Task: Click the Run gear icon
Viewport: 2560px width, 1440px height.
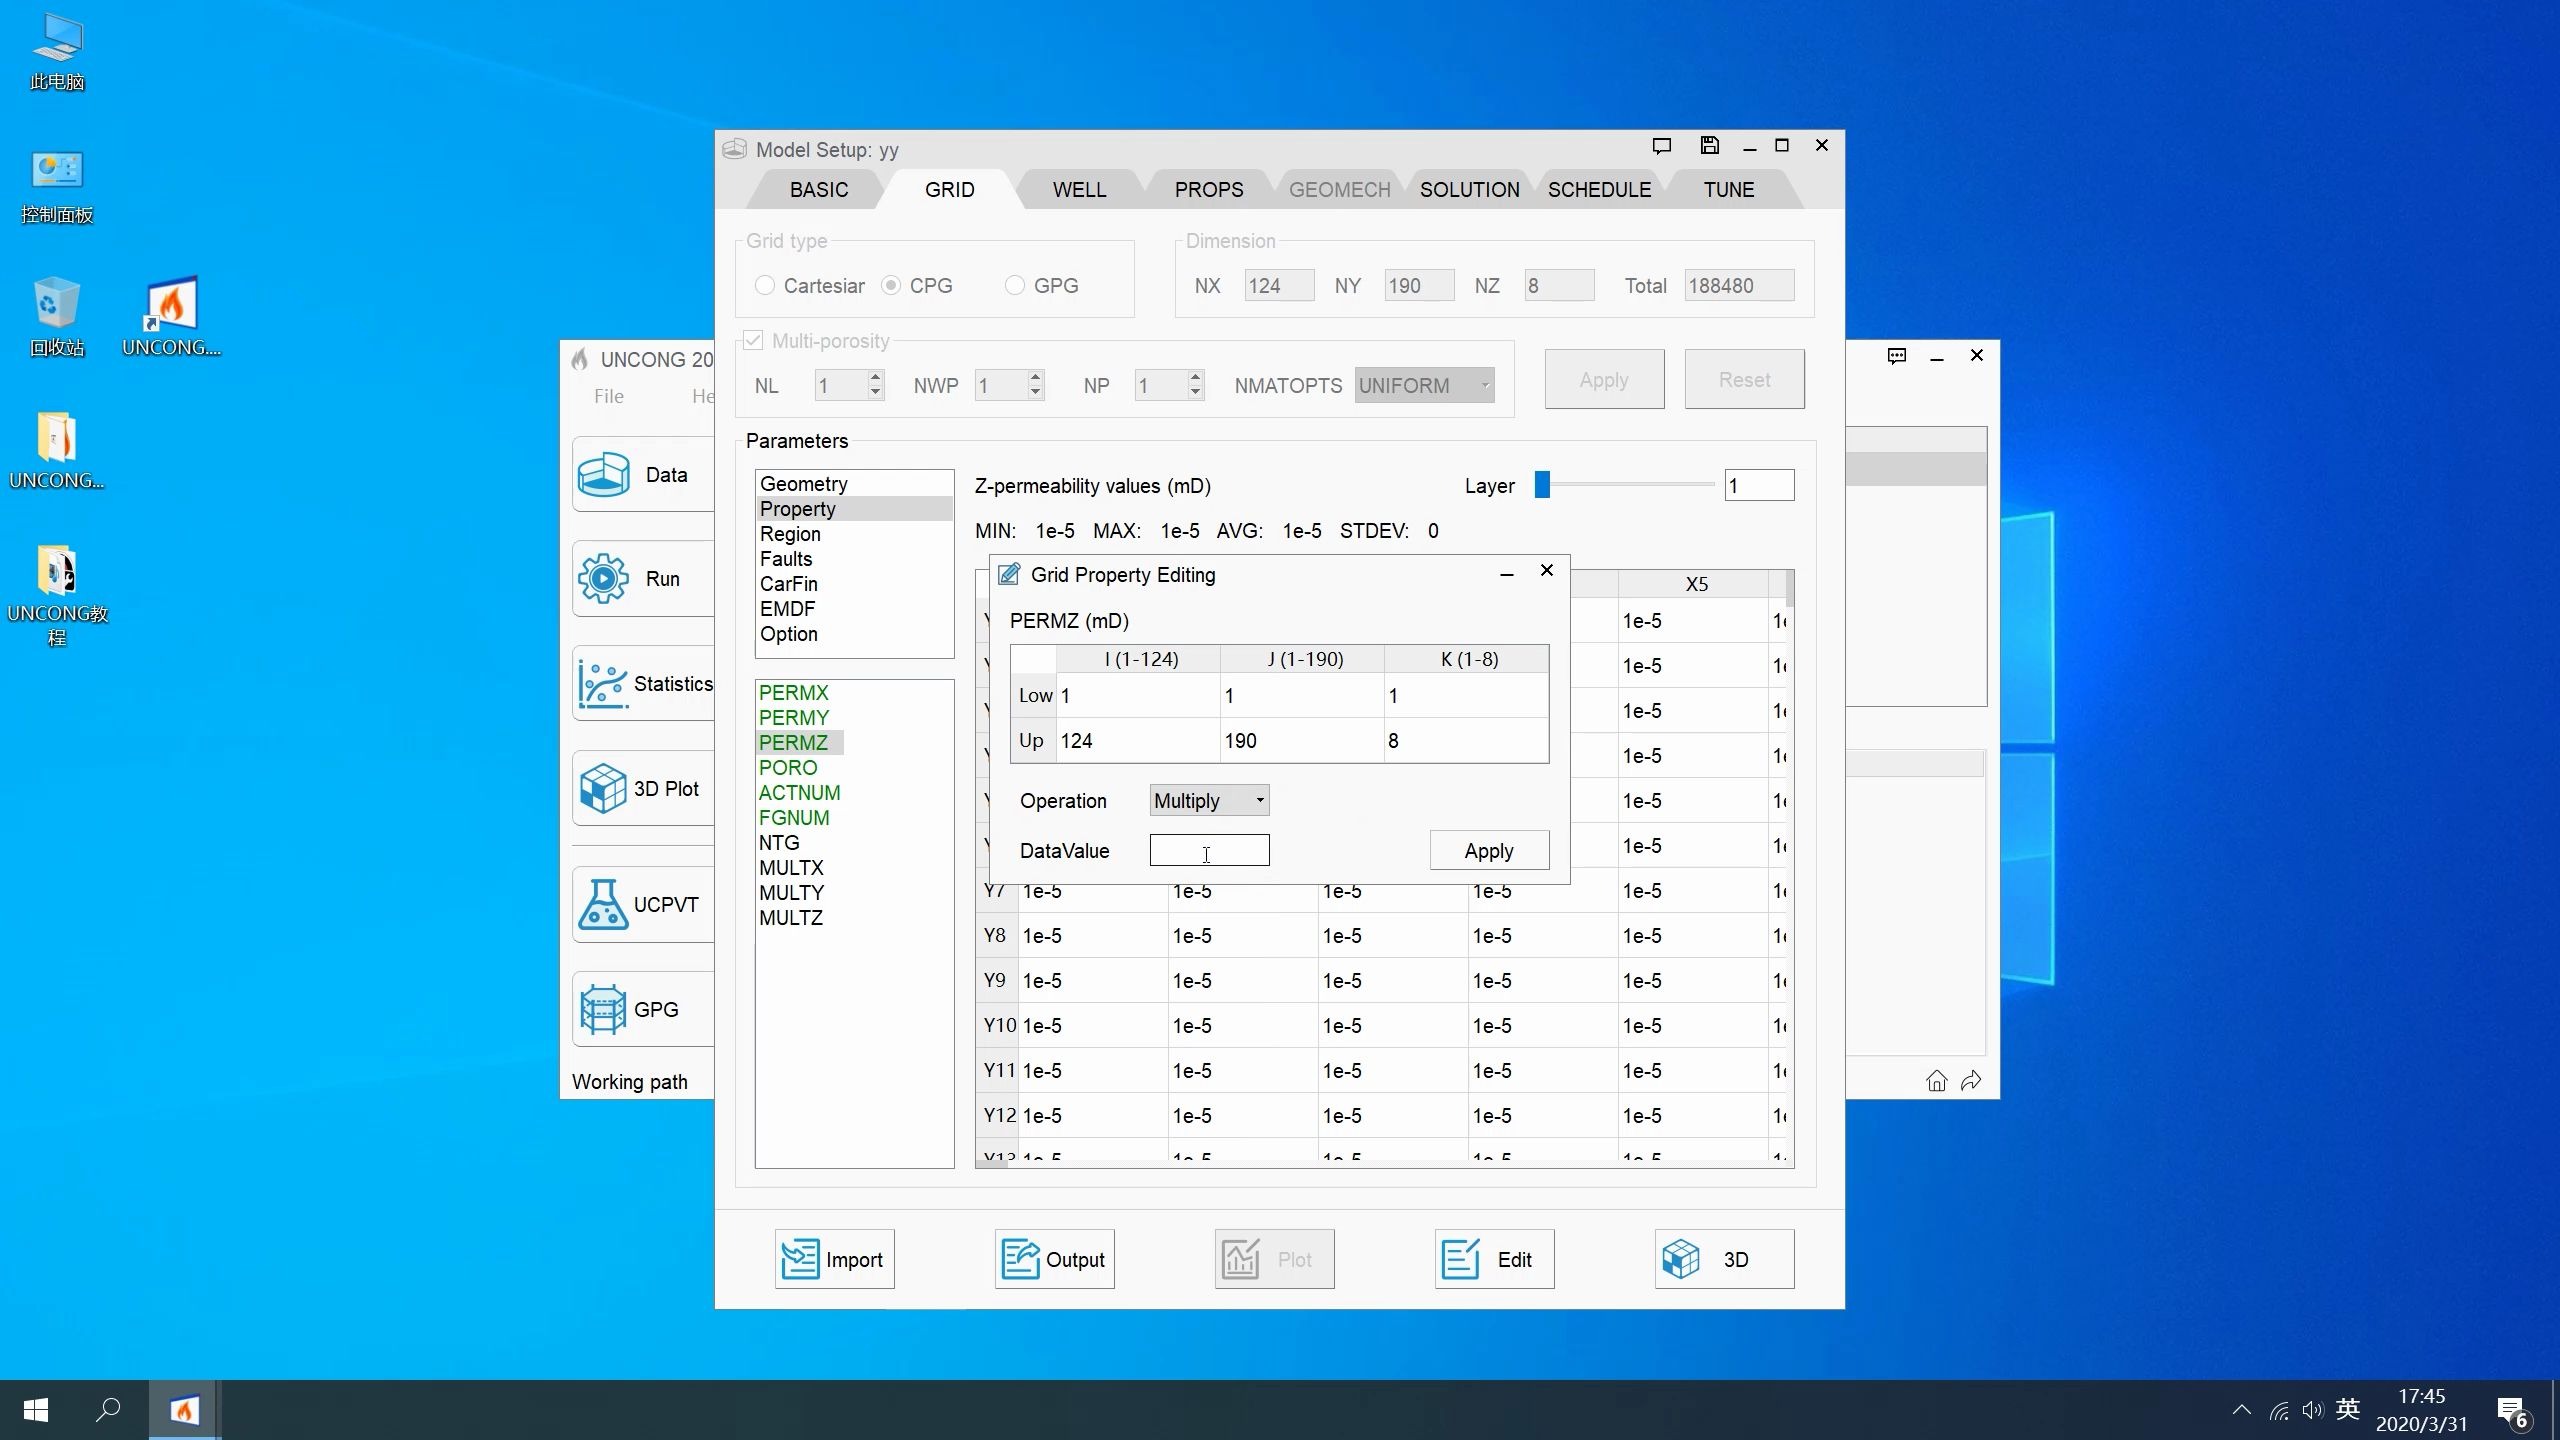Action: tap(603, 579)
